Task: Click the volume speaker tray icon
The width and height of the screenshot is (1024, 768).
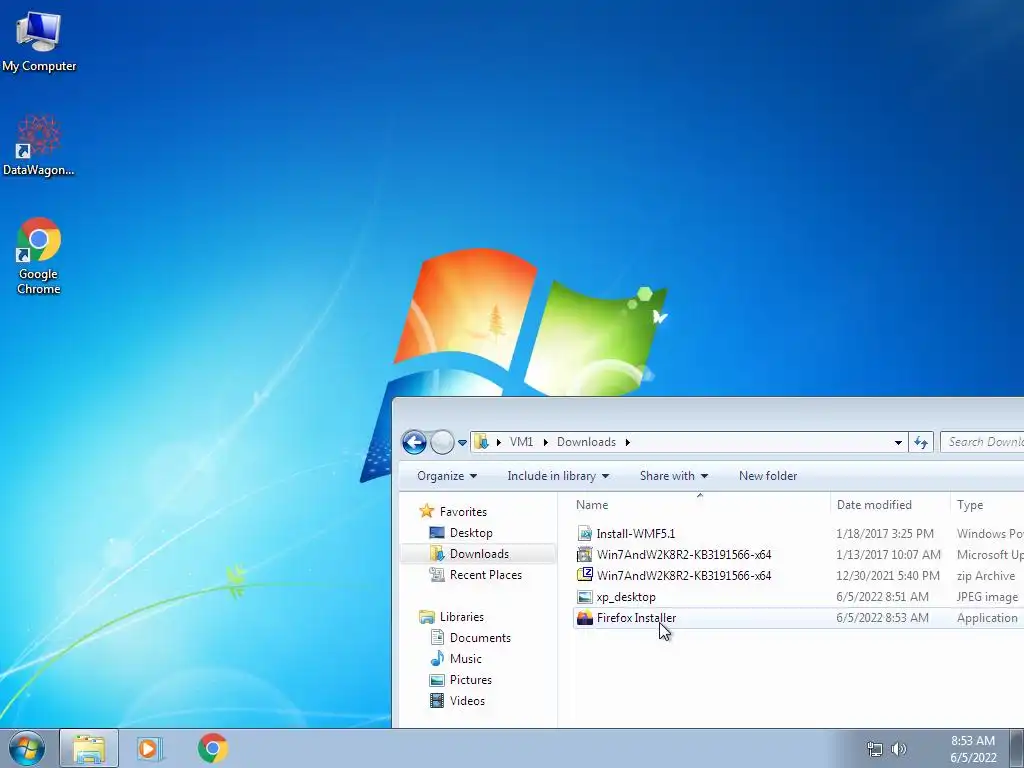Action: (x=899, y=749)
